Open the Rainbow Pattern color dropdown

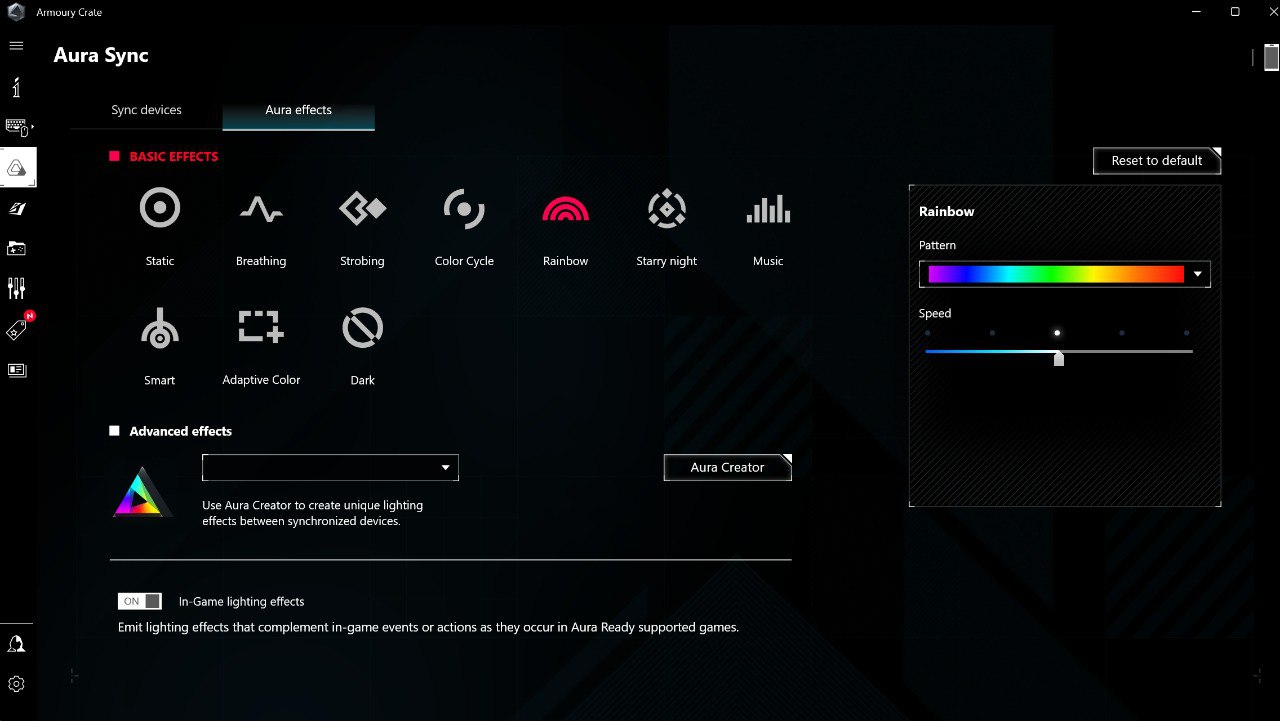click(x=1065, y=274)
